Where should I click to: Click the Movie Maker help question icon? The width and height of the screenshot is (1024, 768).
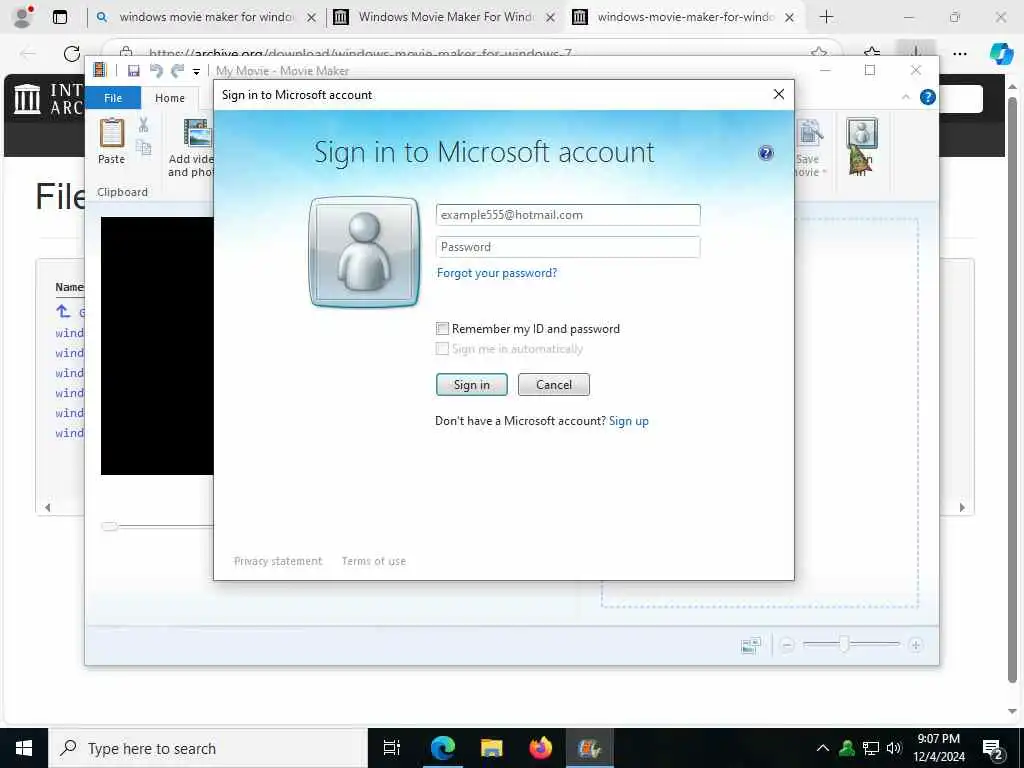(927, 97)
